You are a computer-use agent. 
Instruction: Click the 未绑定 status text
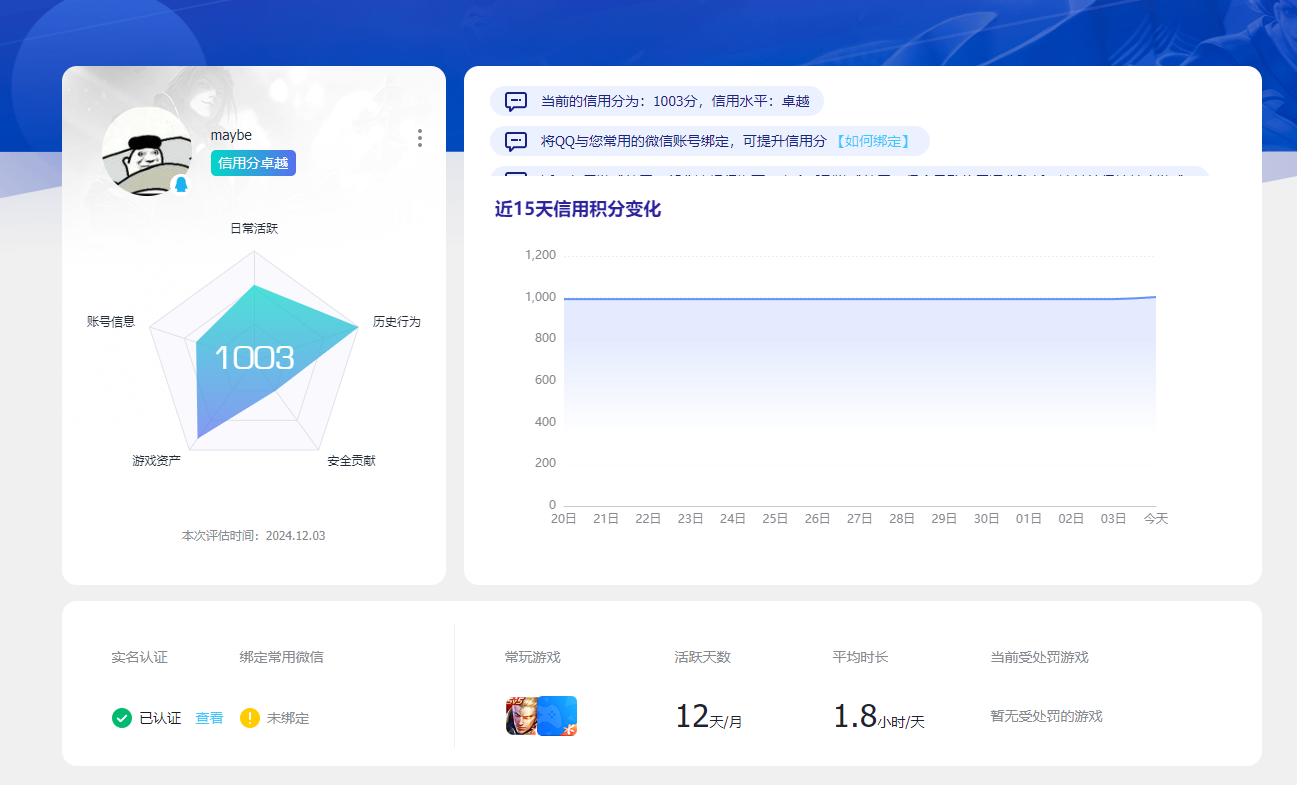288,718
